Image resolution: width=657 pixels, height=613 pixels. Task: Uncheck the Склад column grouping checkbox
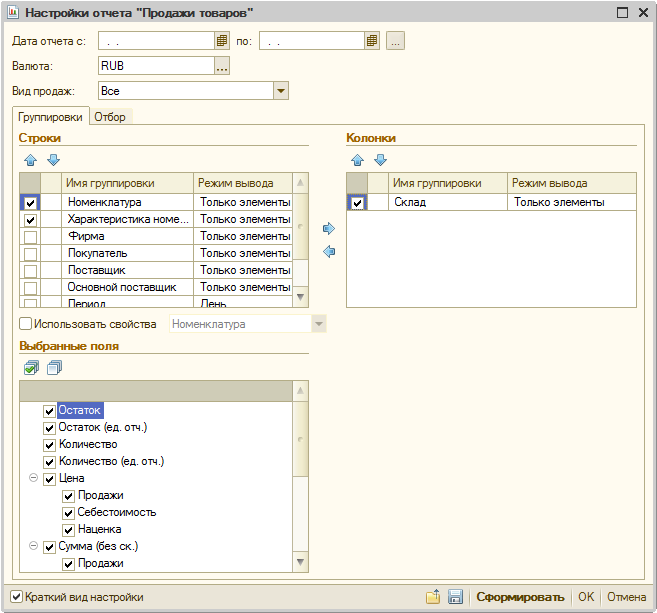click(357, 203)
